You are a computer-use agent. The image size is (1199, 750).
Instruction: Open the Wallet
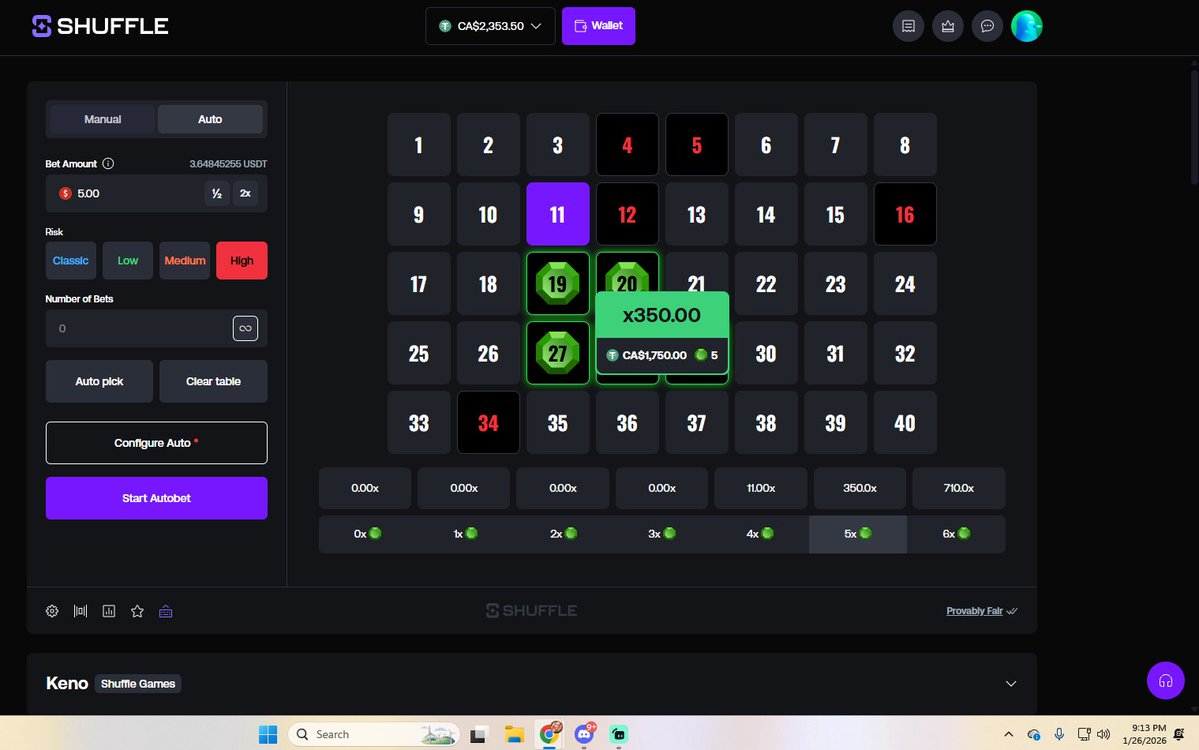coord(598,26)
